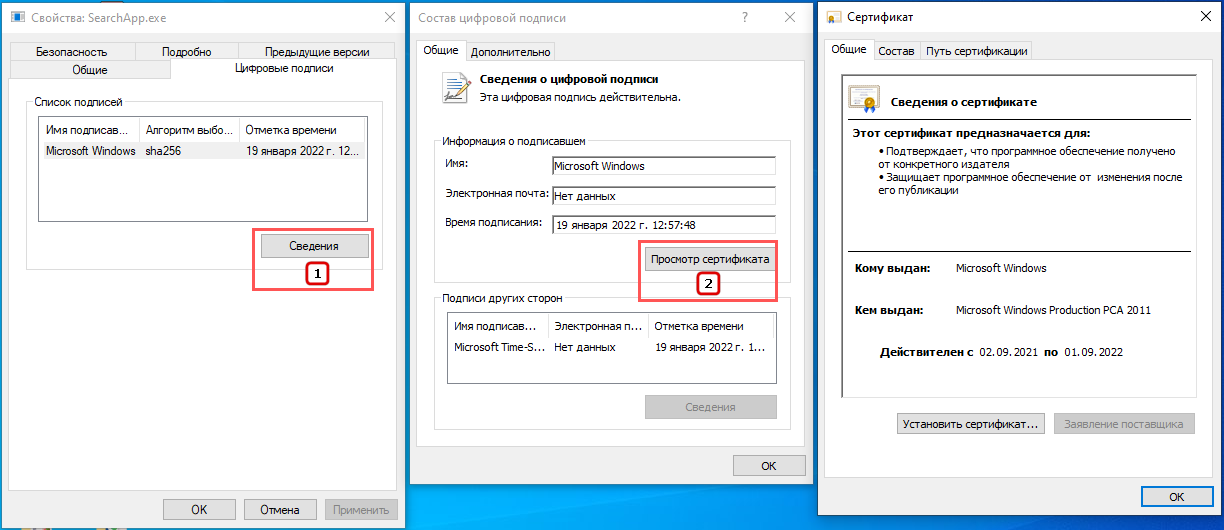
Task: Click Нет данных in the countersignature row
Action: (585, 347)
